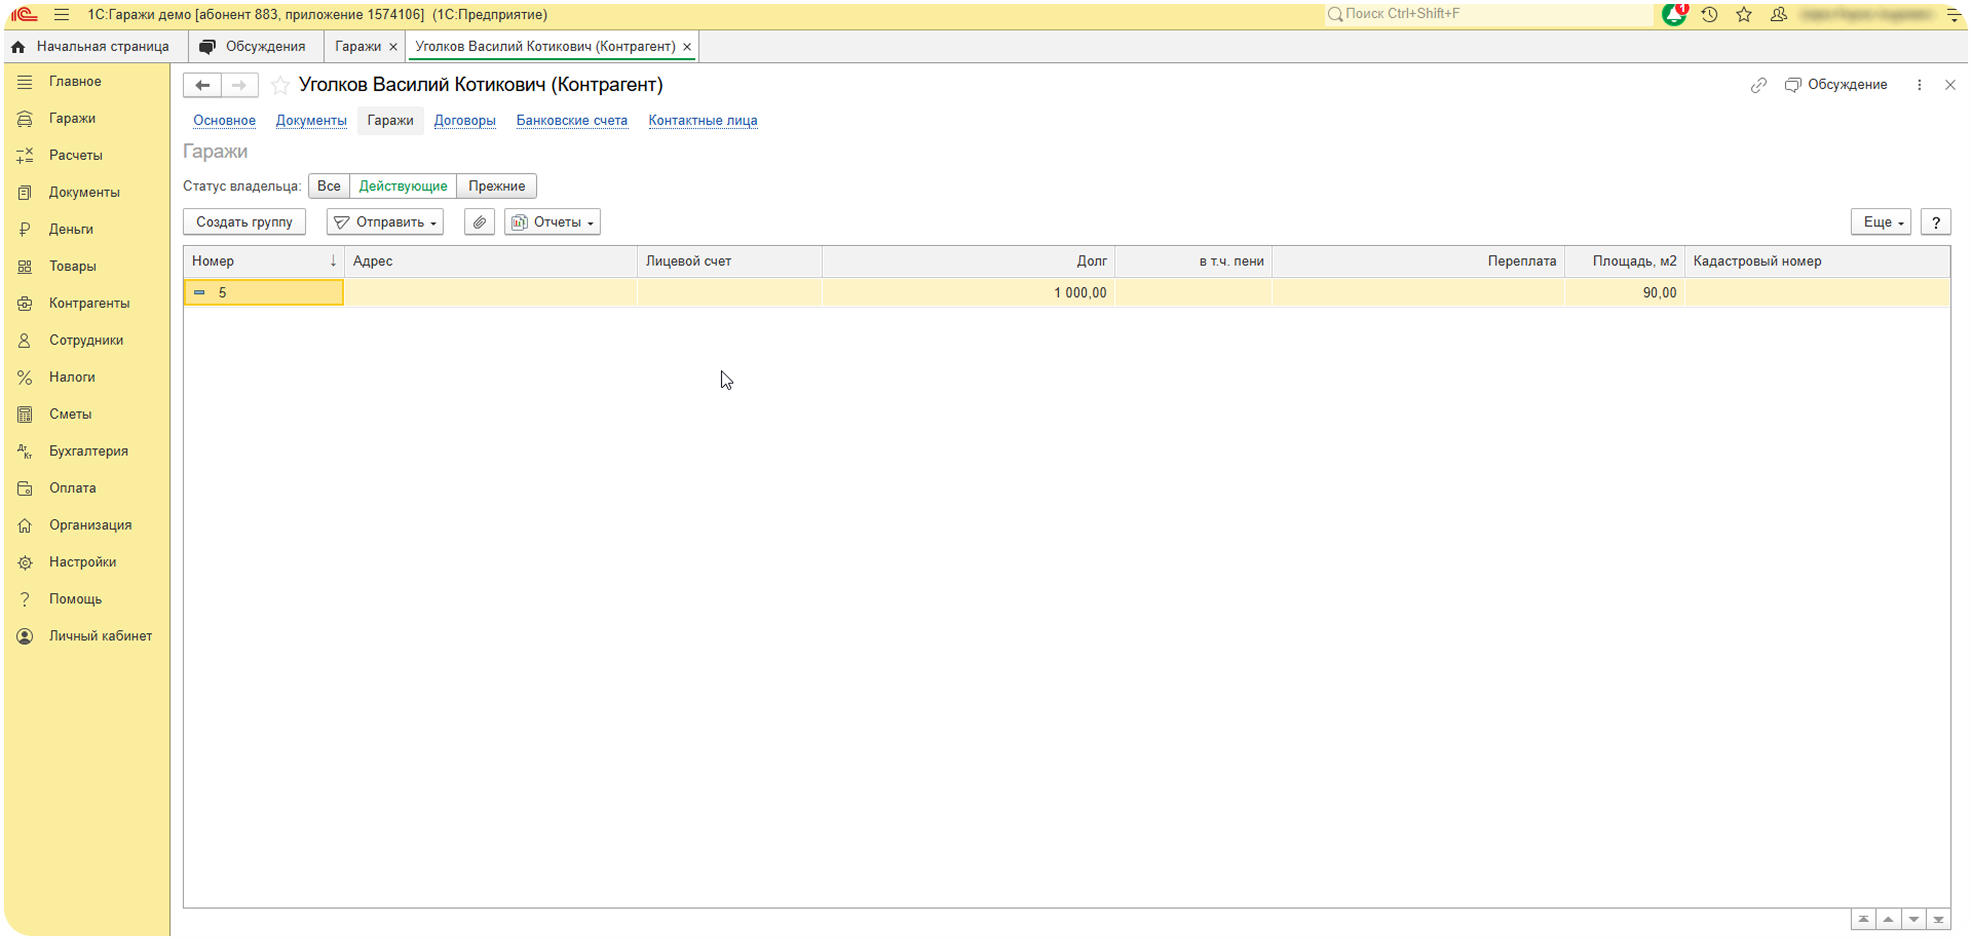Select the 'Все' owner status filter

[x=328, y=186]
